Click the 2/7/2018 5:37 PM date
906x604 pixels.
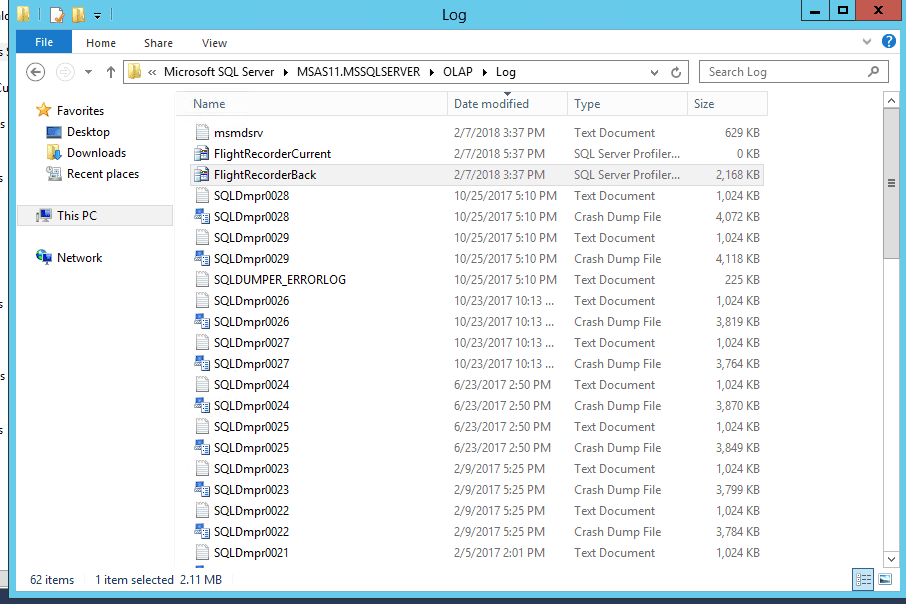tap(499, 153)
